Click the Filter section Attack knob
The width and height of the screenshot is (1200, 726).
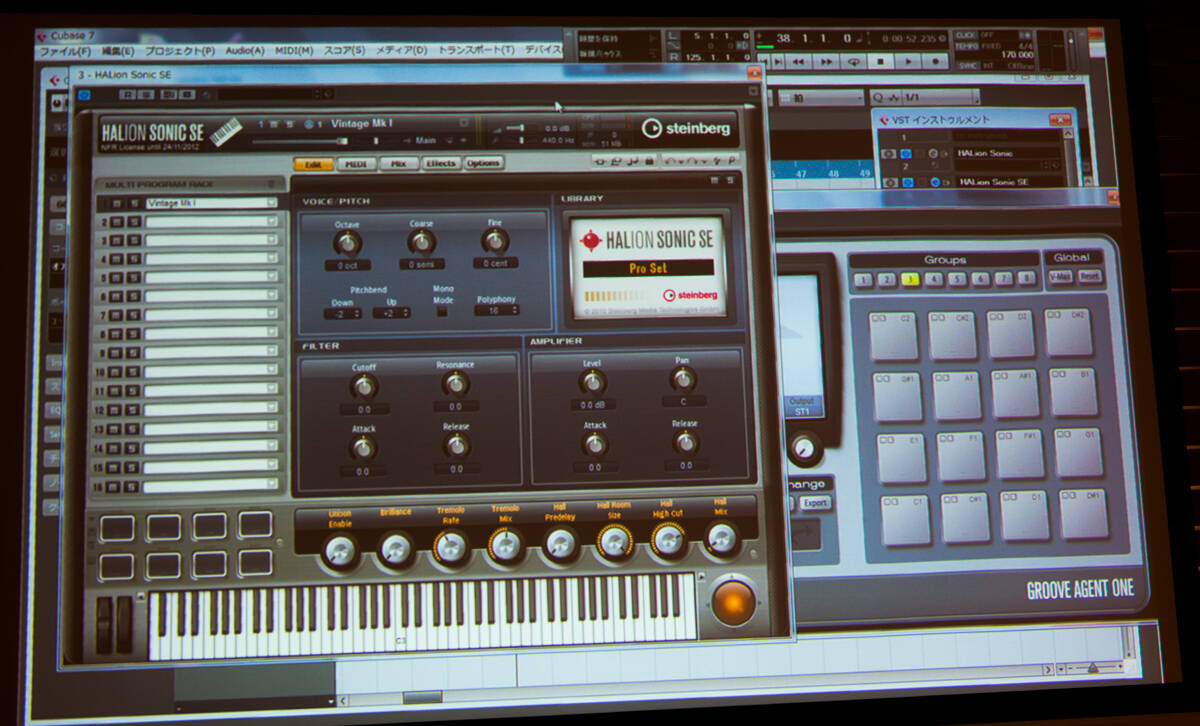point(363,447)
